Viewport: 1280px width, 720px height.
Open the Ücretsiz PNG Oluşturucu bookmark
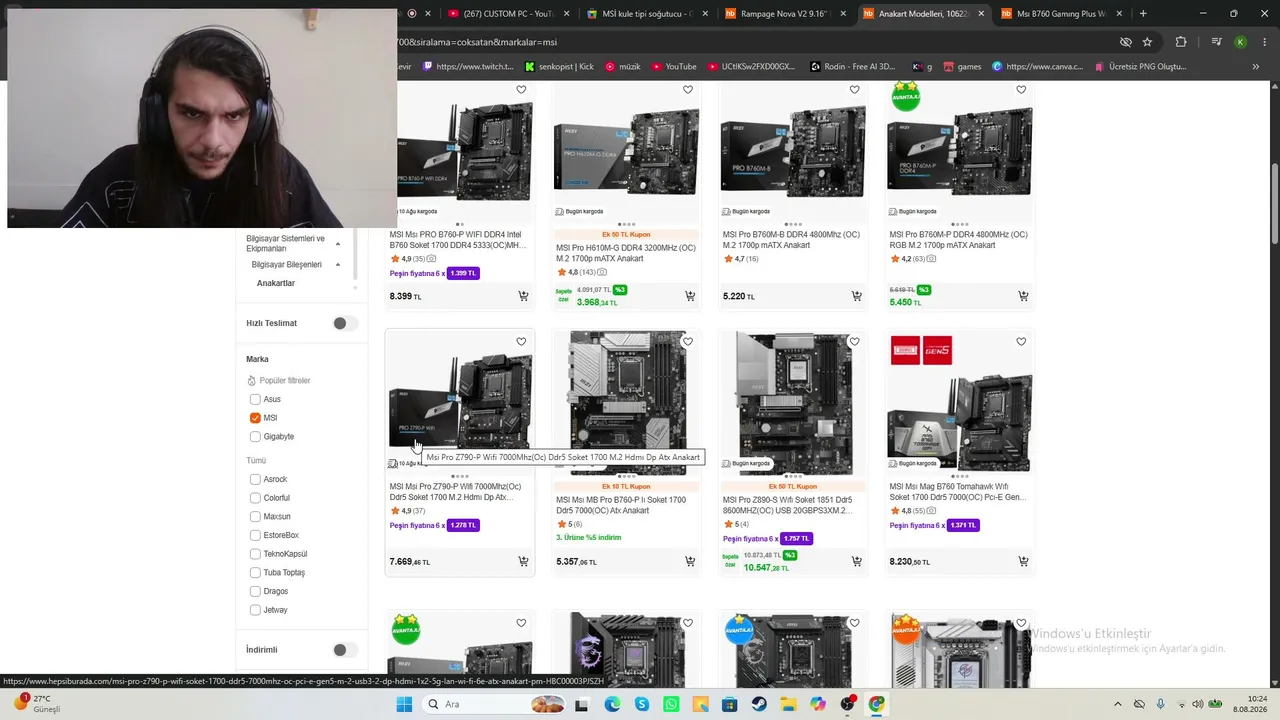1140,67
